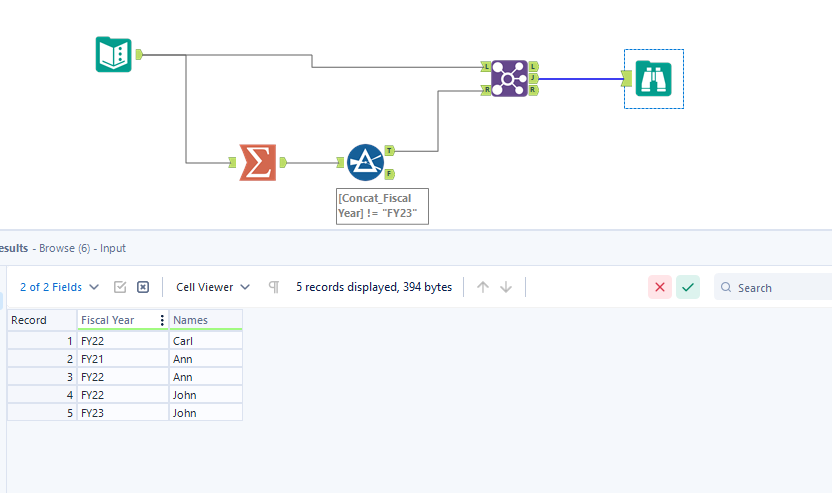Click the up arrow to previous record
The width and height of the screenshot is (832, 493).
point(483,287)
